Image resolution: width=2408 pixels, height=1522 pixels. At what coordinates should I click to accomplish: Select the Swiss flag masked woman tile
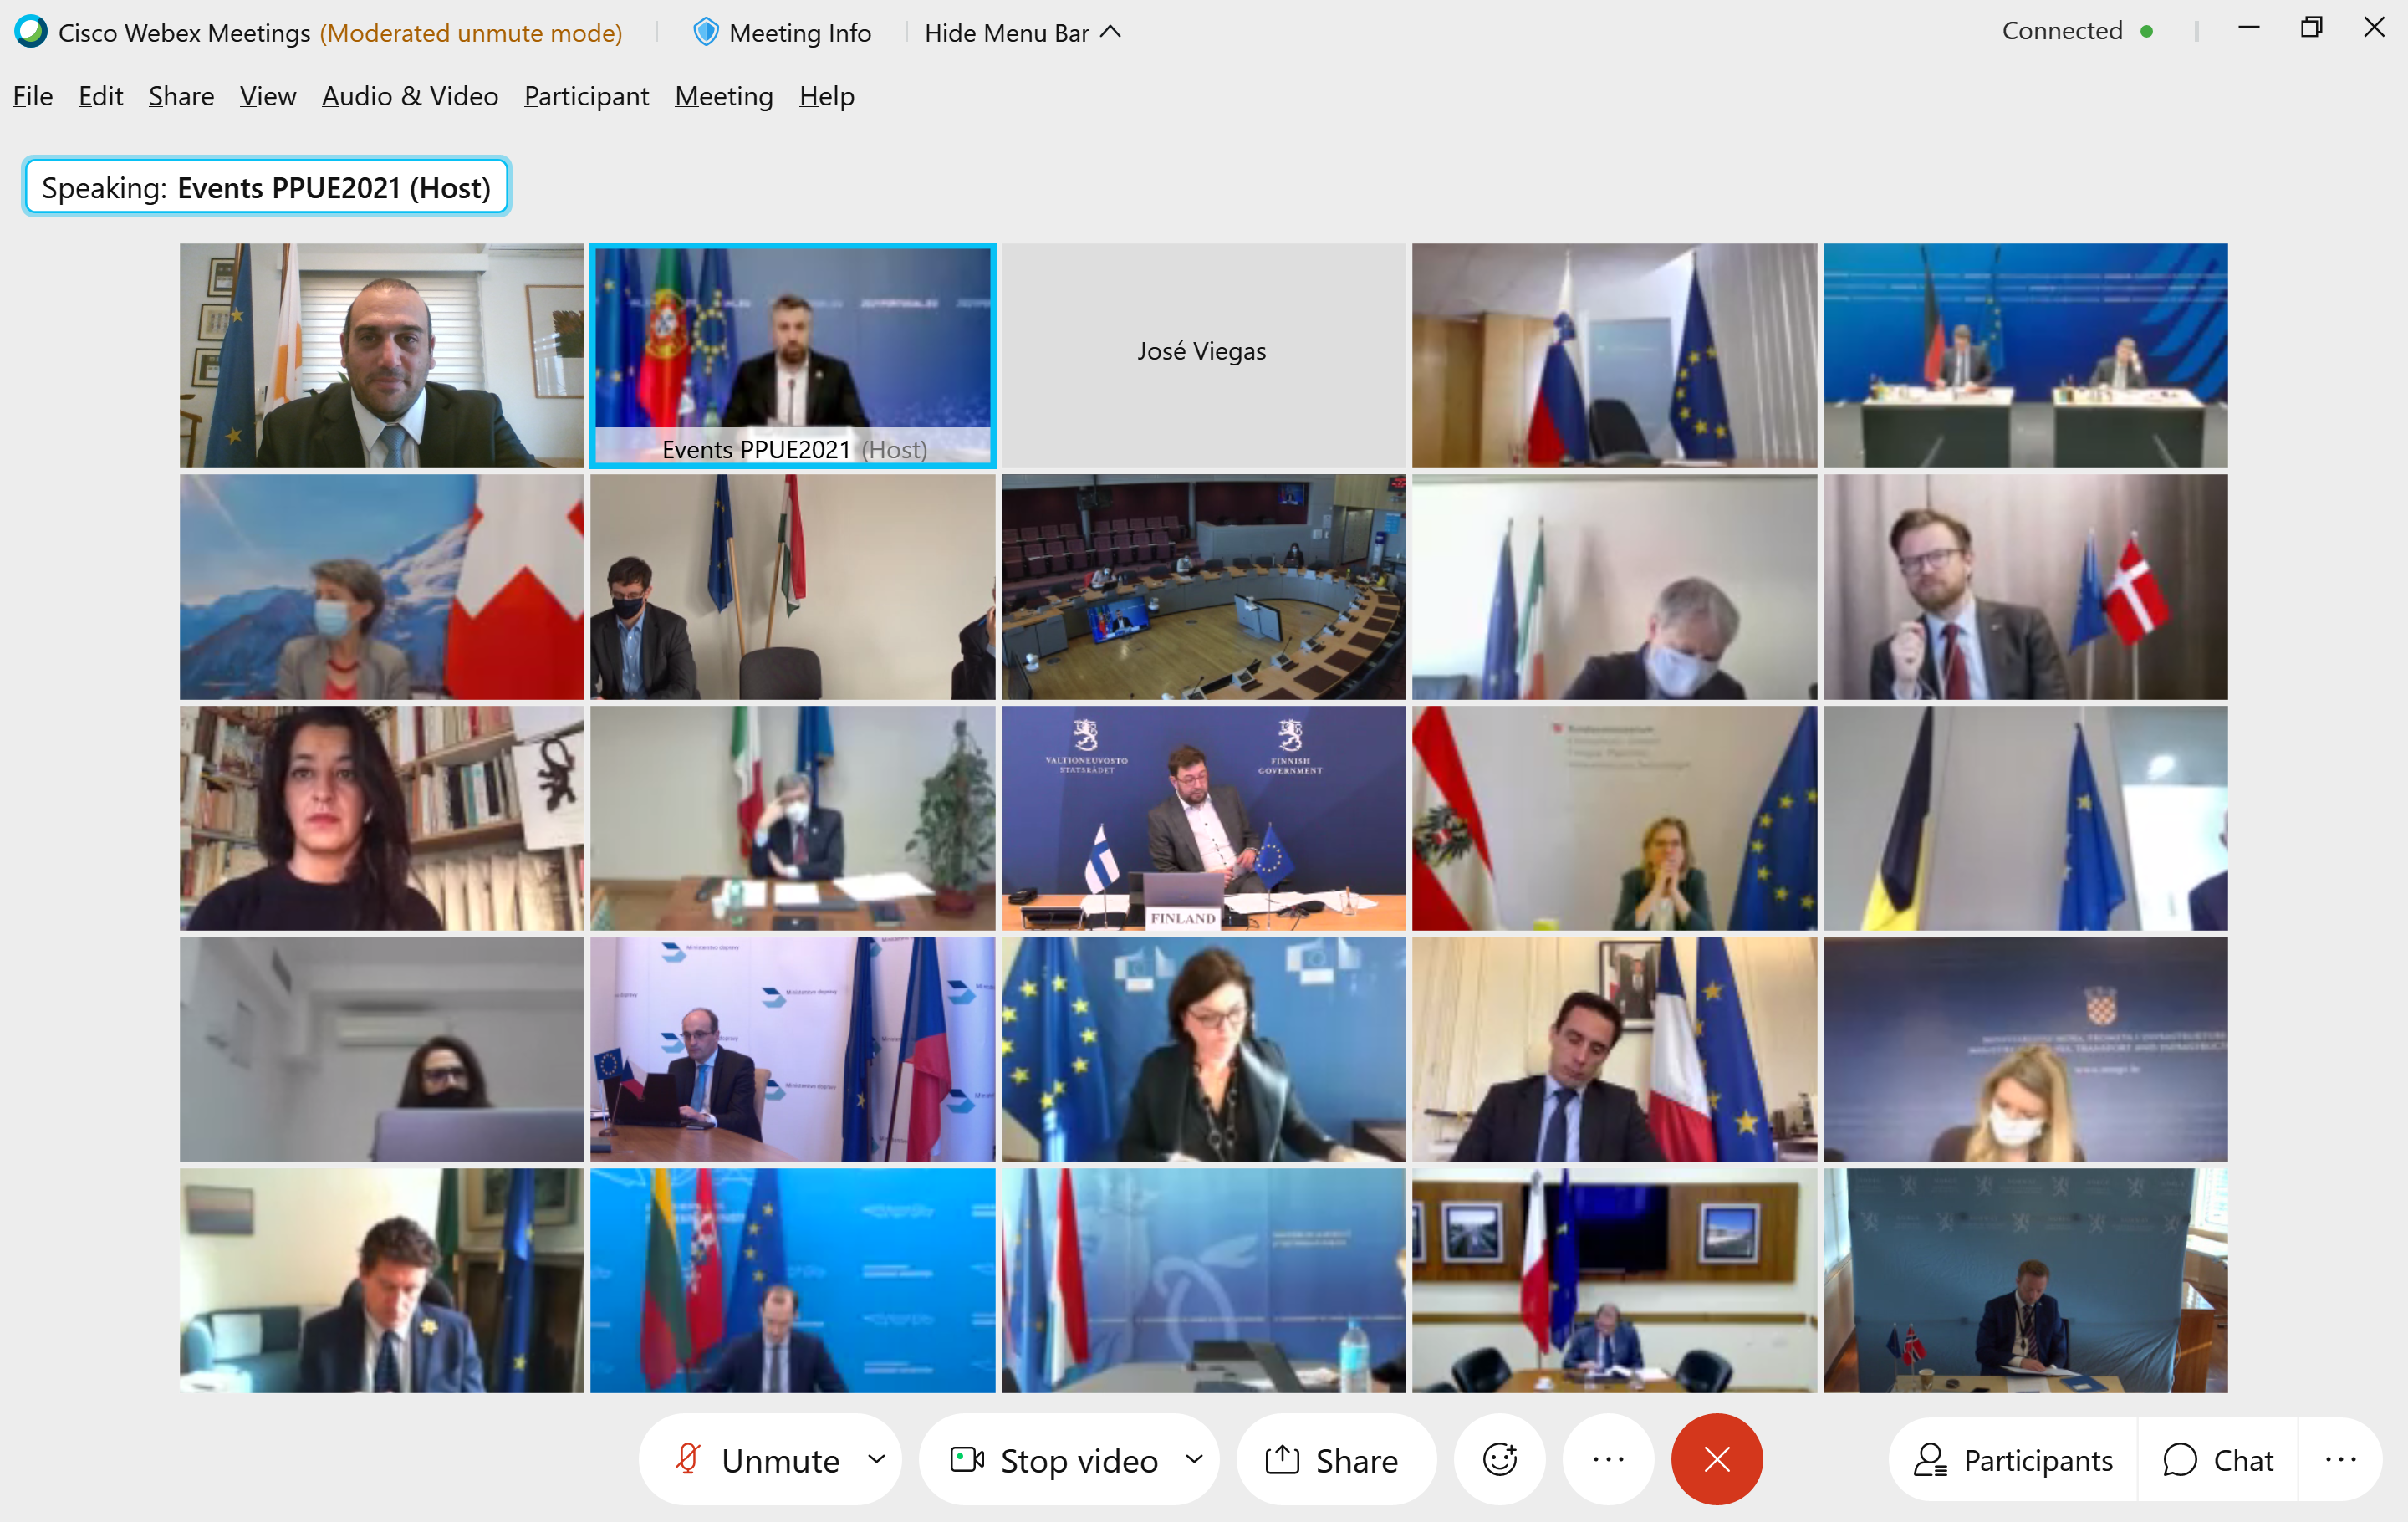(x=382, y=587)
